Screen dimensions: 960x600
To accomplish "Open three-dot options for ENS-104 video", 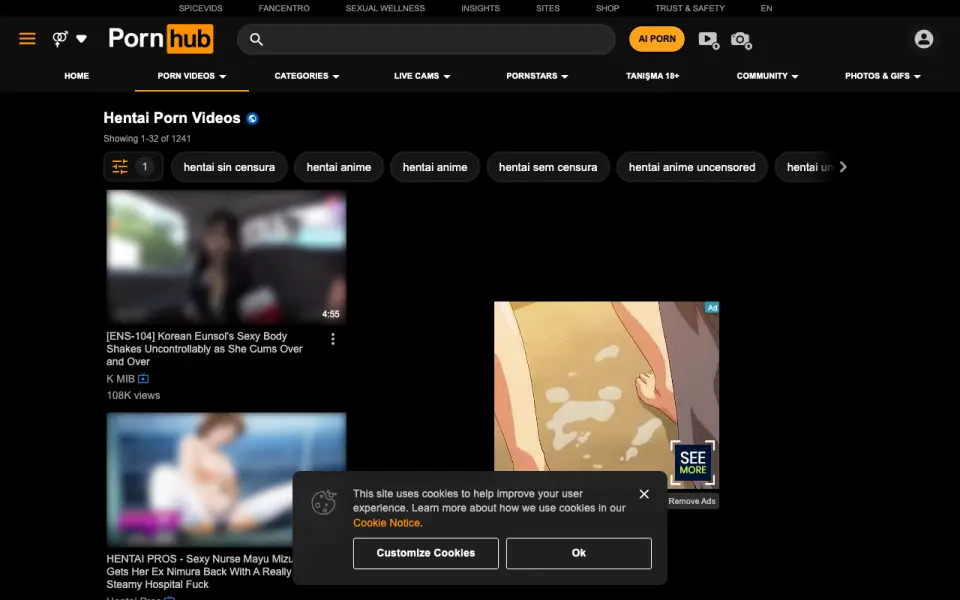I will (332, 339).
